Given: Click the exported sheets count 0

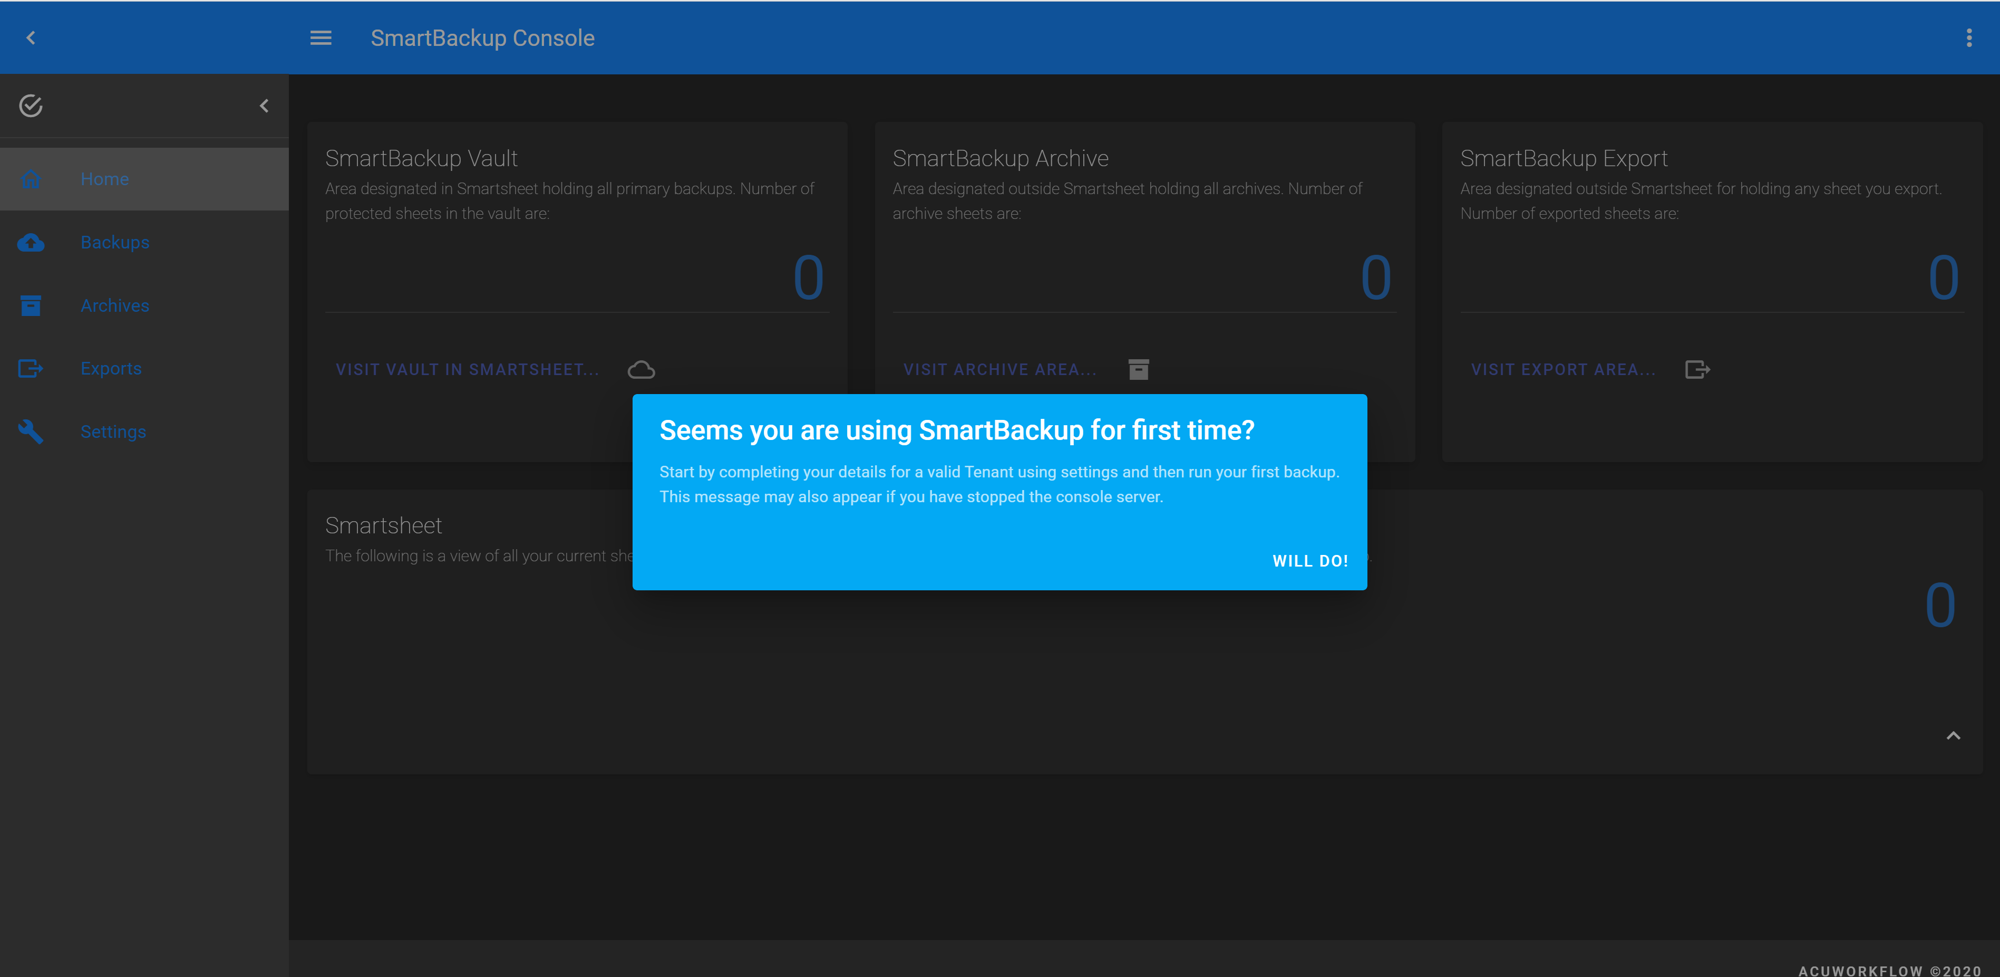Looking at the screenshot, I should pyautogui.click(x=1943, y=277).
